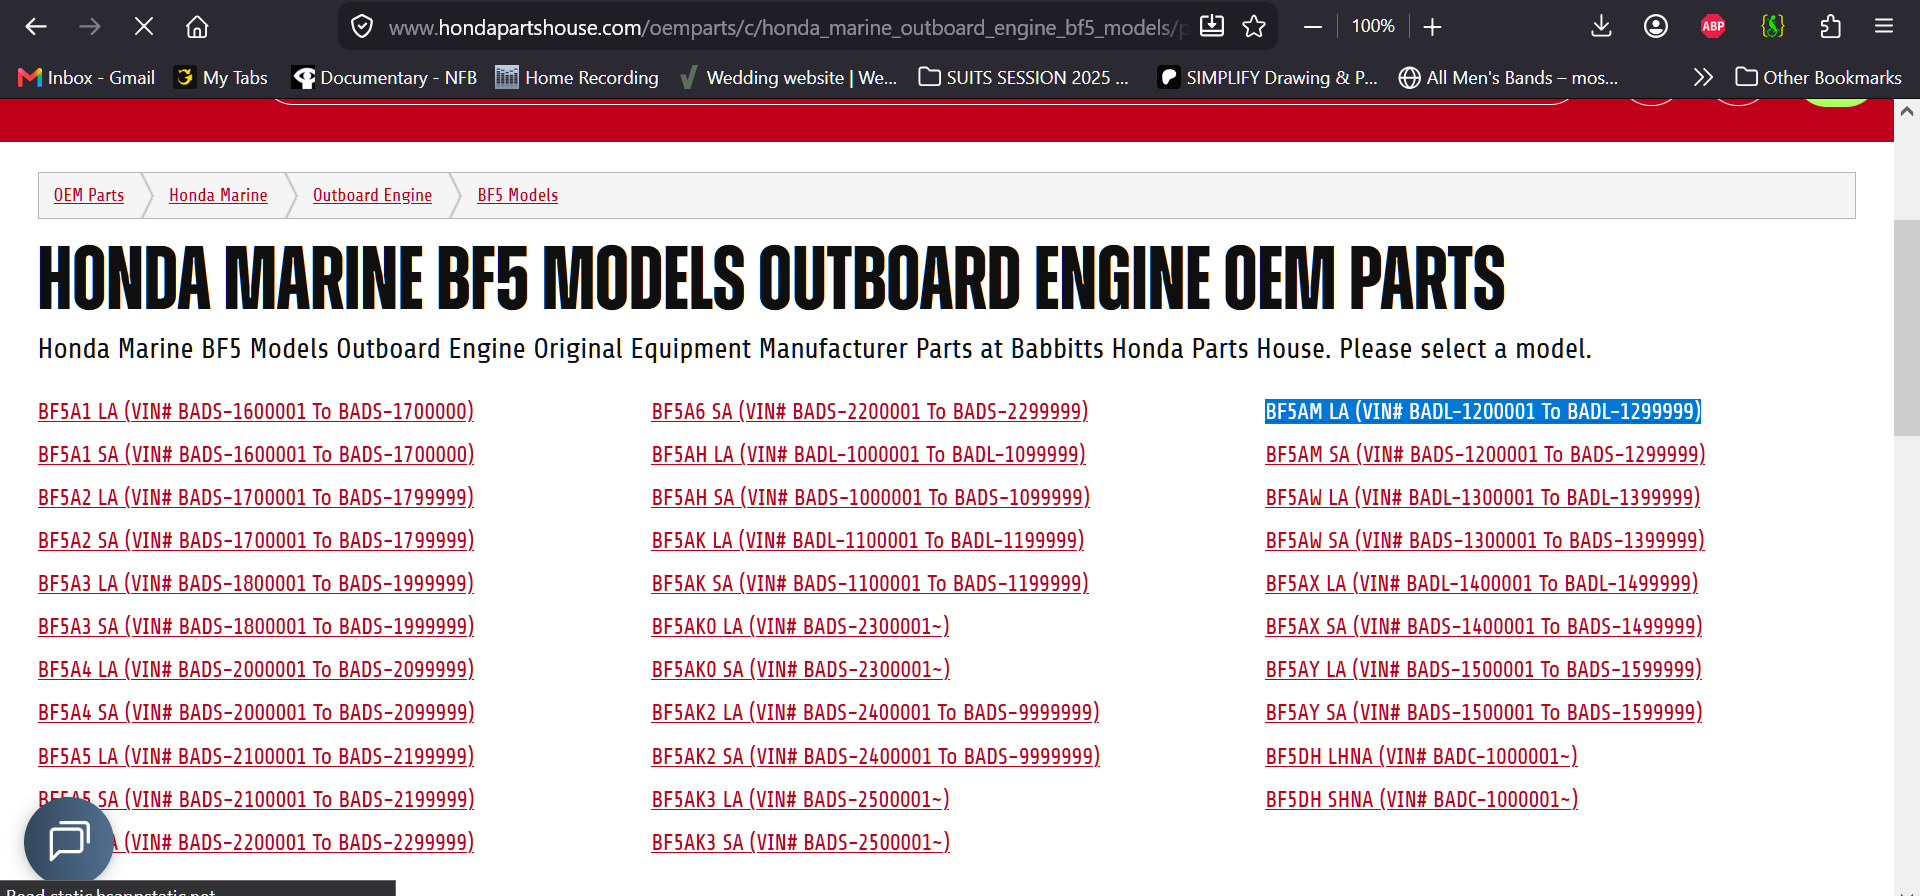The width and height of the screenshot is (1920, 896).
Task: Open the My Tabs bookmark
Action: (x=221, y=78)
